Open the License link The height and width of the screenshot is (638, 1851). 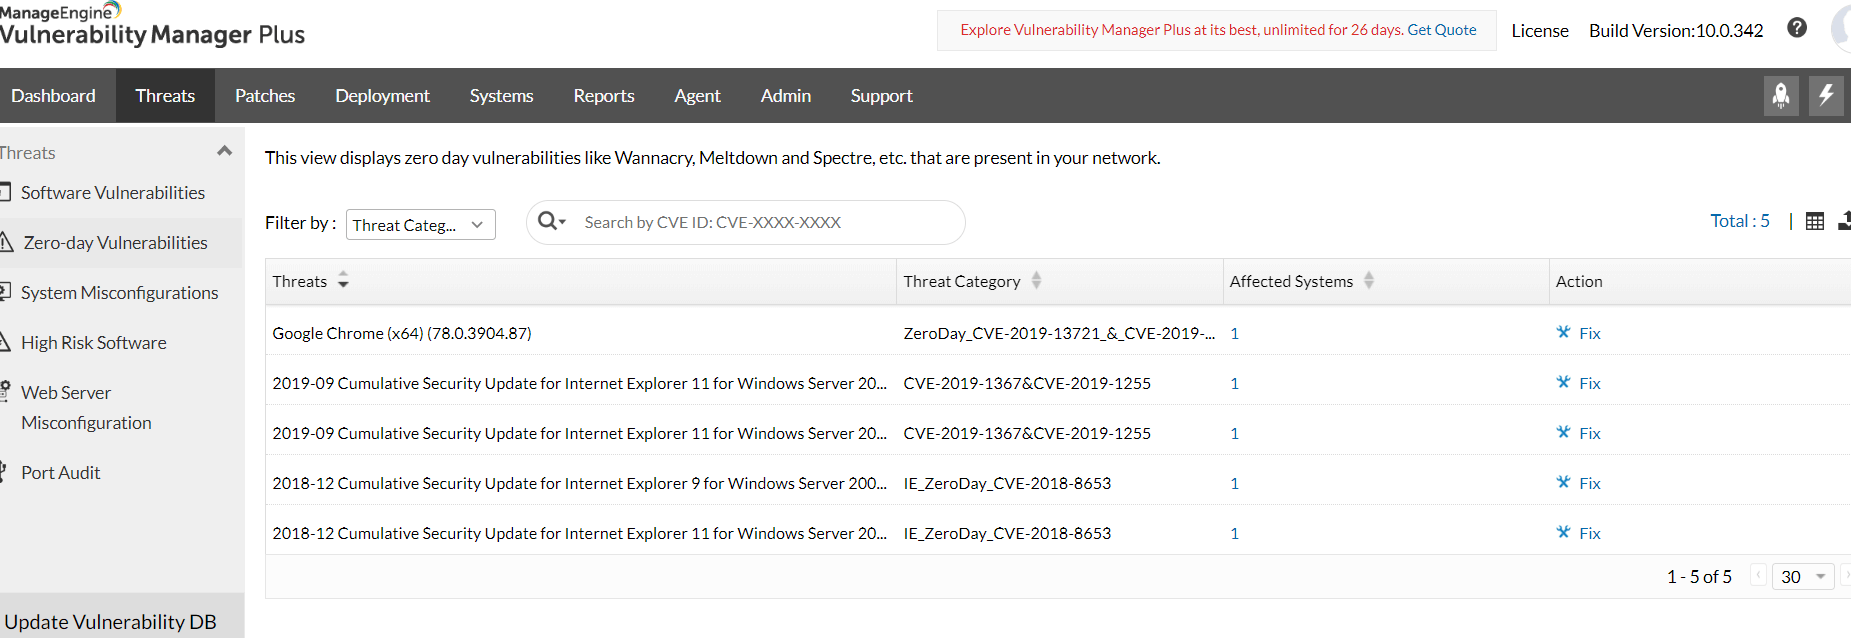(1539, 31)
